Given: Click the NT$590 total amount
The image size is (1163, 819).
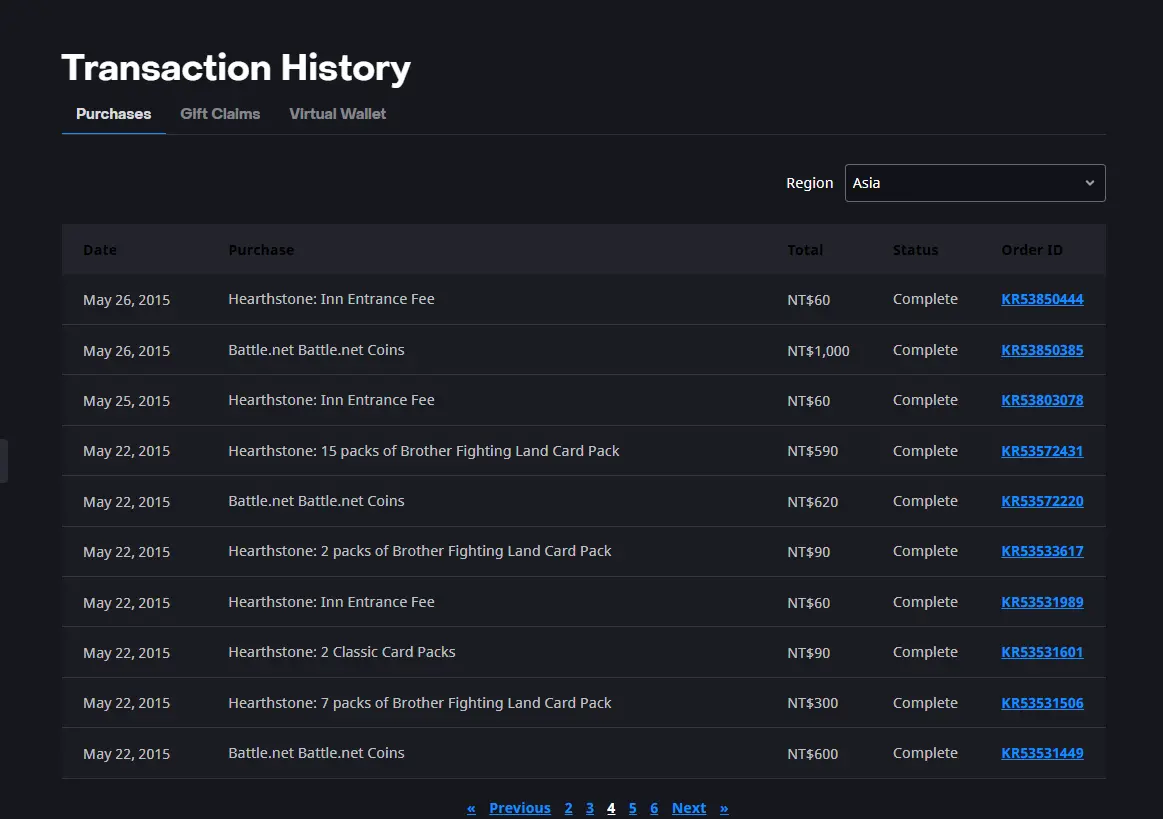Looking at the screenshot, I should click(x=812, y=451).
